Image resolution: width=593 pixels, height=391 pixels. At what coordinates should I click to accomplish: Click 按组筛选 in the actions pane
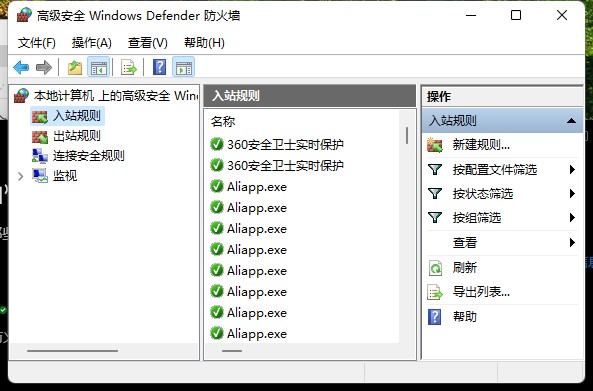[477, 217]
